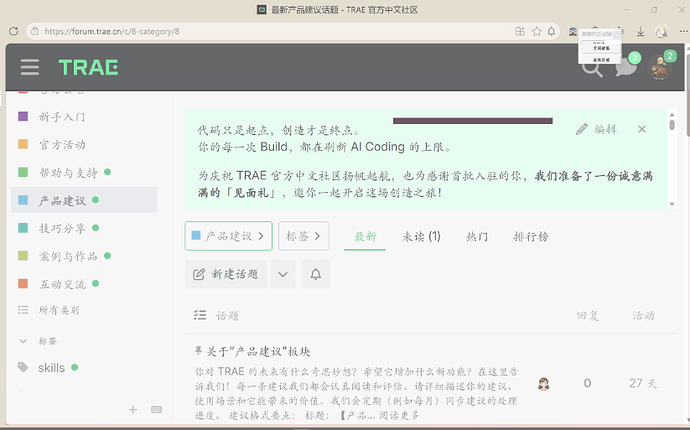690x430 pixels.
Task: Open the topic 关于"产品建议"板块
Action: click(259, 351)
